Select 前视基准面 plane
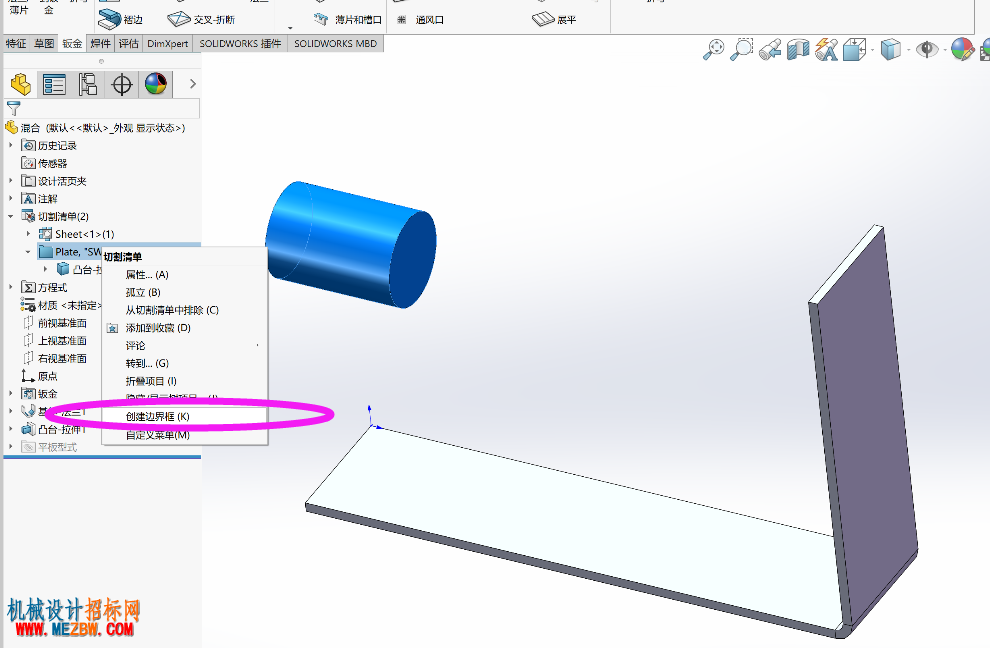 (54, 323)
